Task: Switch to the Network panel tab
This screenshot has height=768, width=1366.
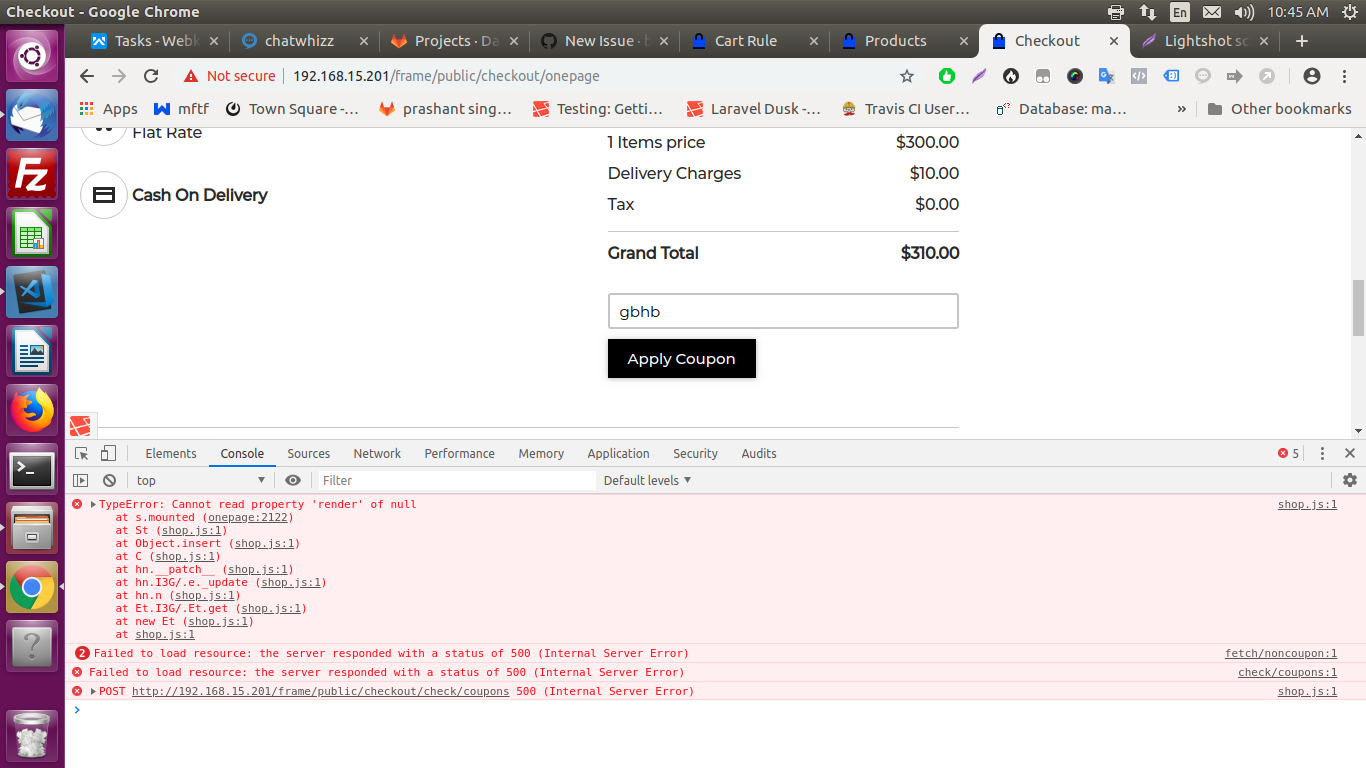Action: (377, 453)
